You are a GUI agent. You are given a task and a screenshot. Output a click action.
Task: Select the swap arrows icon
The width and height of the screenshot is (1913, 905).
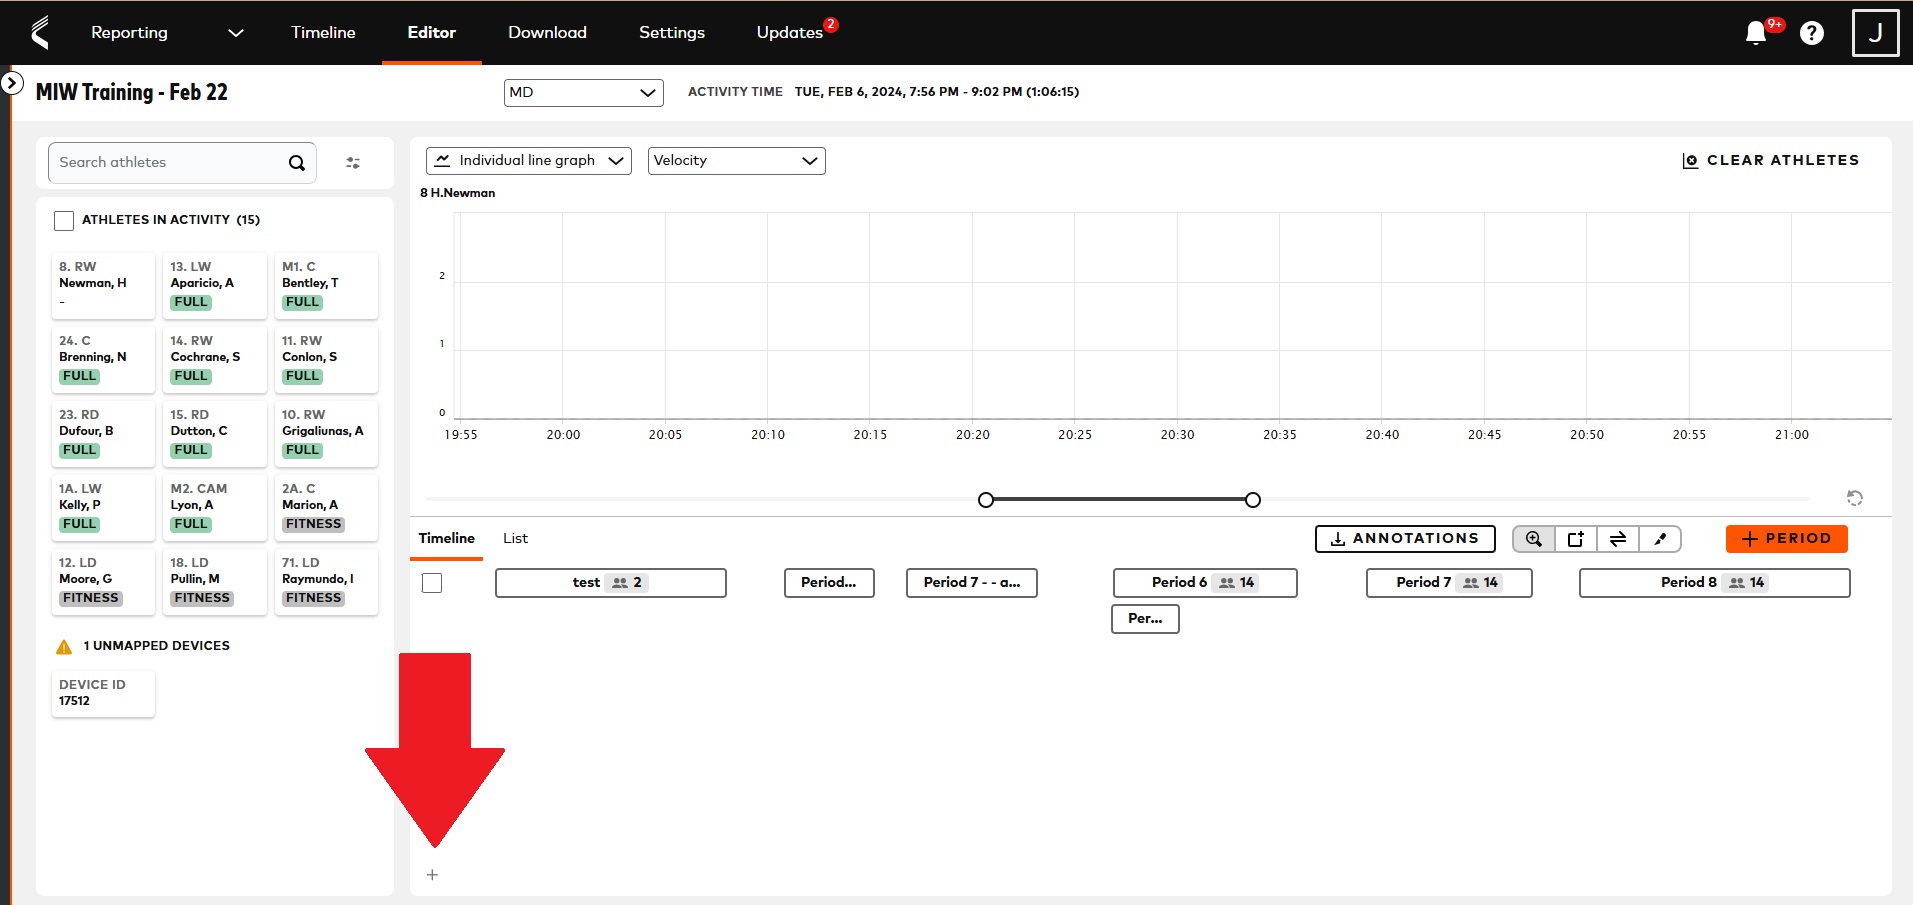click(x=1618, y=539)
